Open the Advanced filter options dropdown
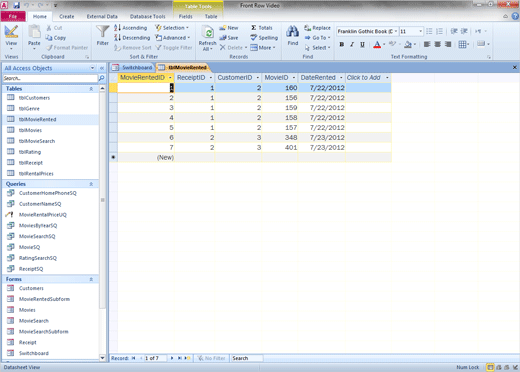The width and height of the screenshot is (520, 372). (173, 38)
